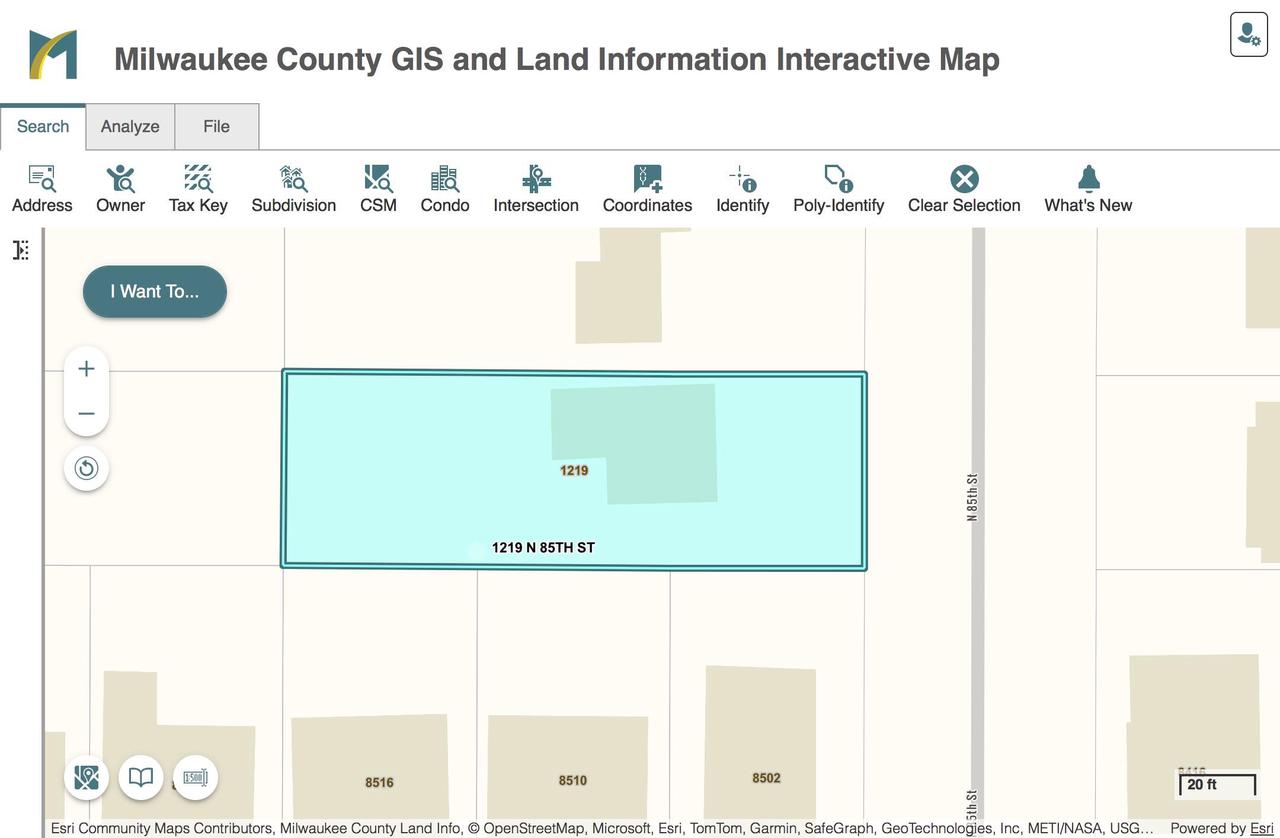Open the File tab
This screenshot has width=1280, height=838.
[x=216, y=127]
